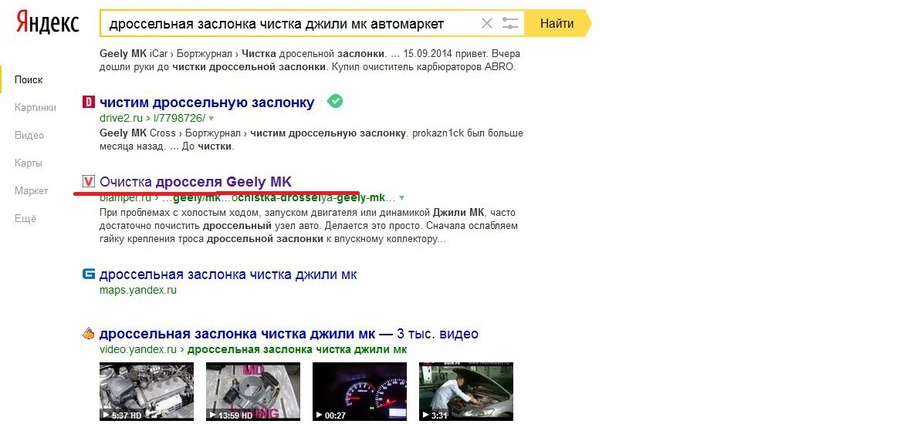Click snippet text about очиститель карбюраторов ABRO

click(310, 60)
